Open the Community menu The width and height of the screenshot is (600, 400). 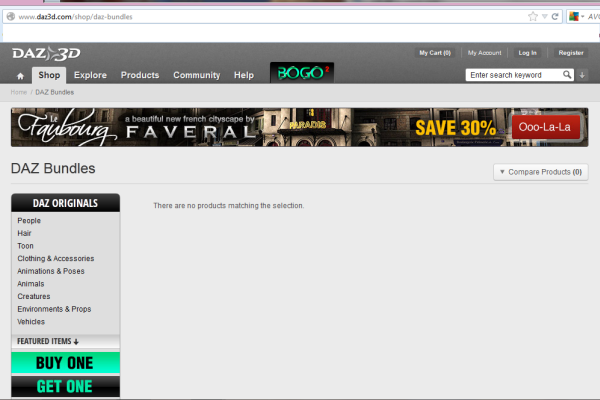tap(197, 75)
